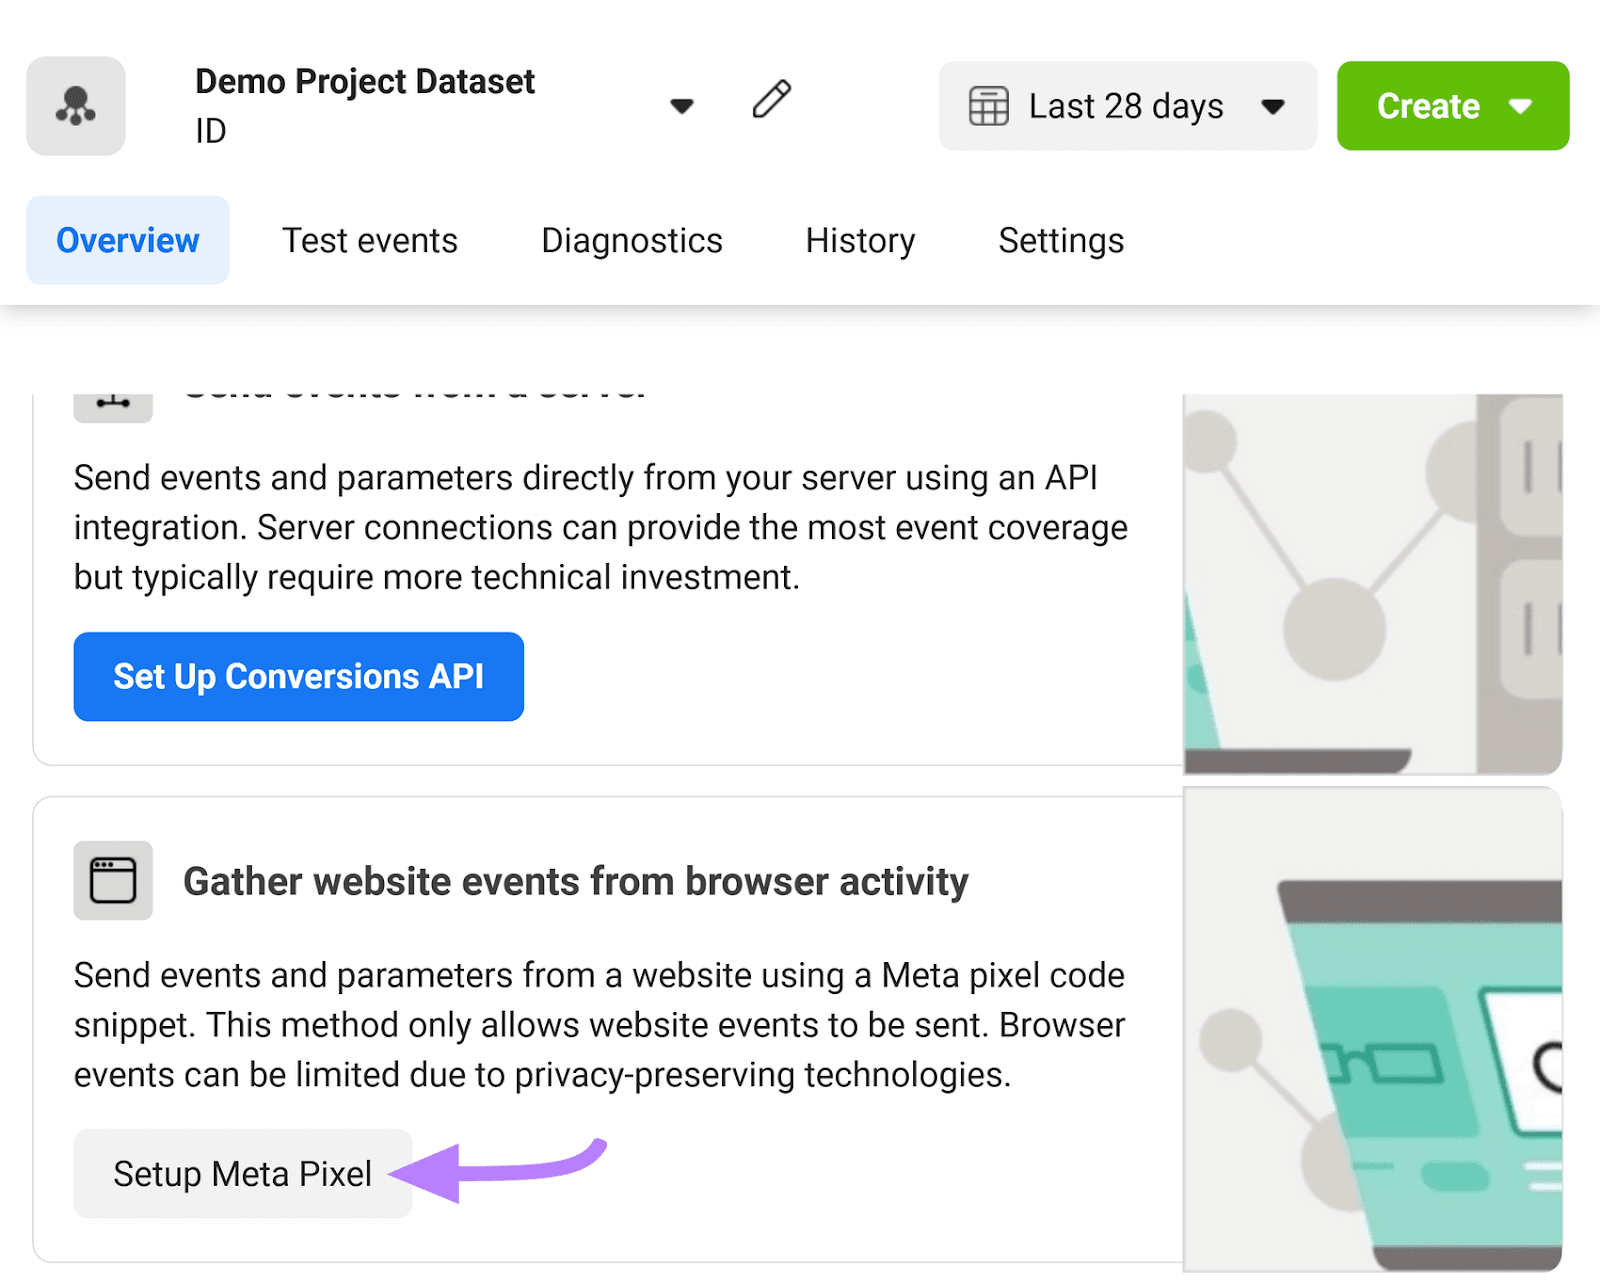The height and width of the screenshot is (1283, 1600).
Task: Click the calendar icon in date range selector
Action: tap(988, 105)
